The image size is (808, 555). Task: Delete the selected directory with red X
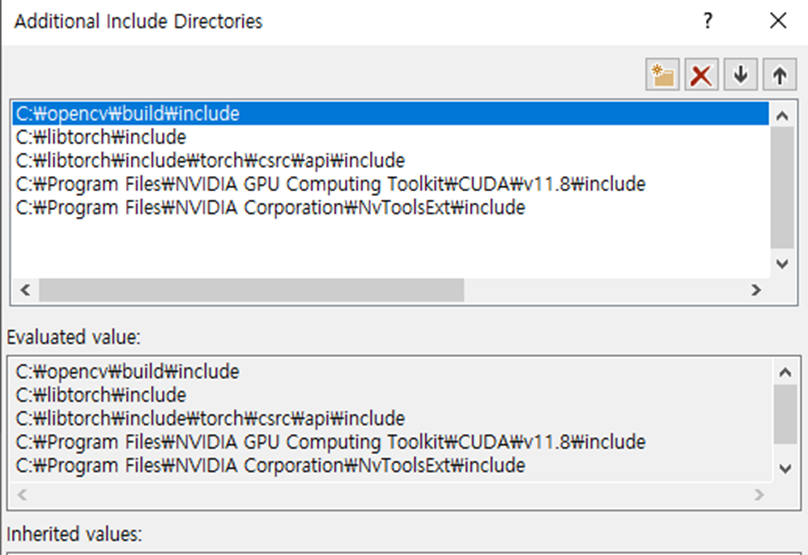[x=701, y=75]
